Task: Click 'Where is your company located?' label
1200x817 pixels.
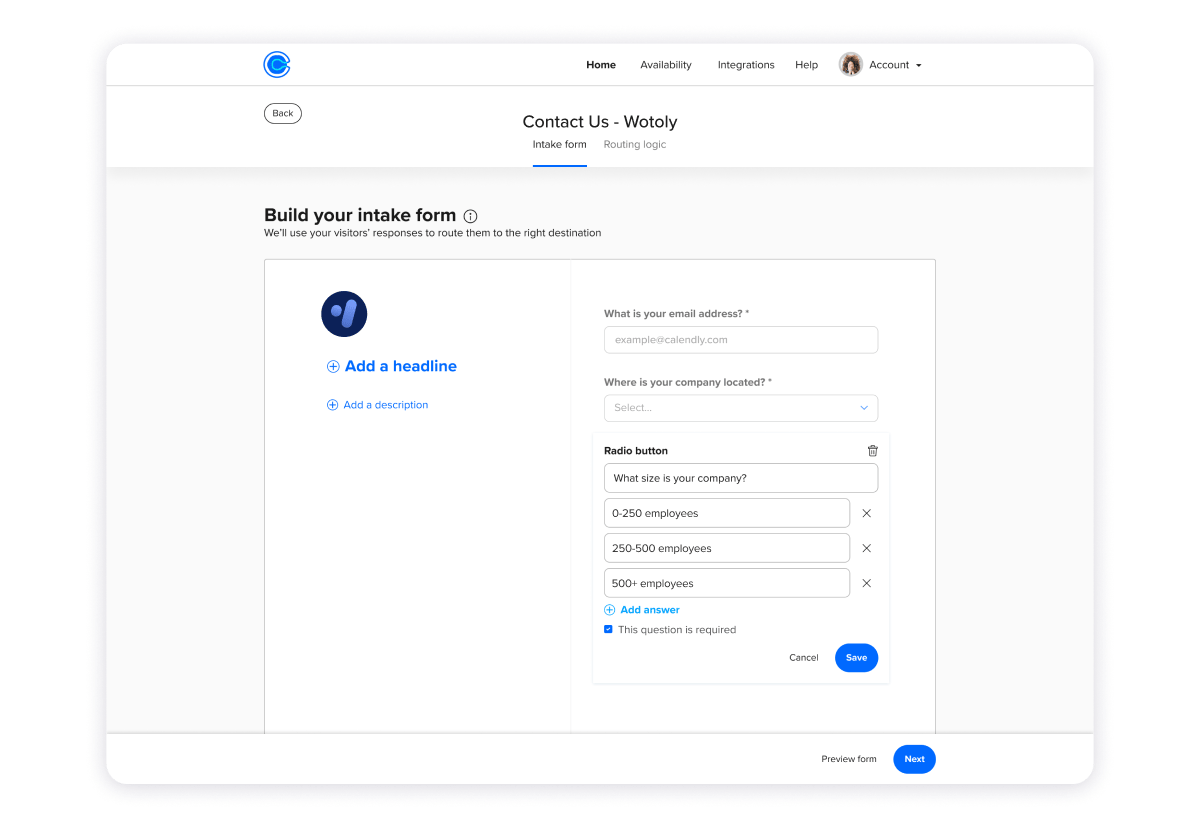Action: pos(688,382)
